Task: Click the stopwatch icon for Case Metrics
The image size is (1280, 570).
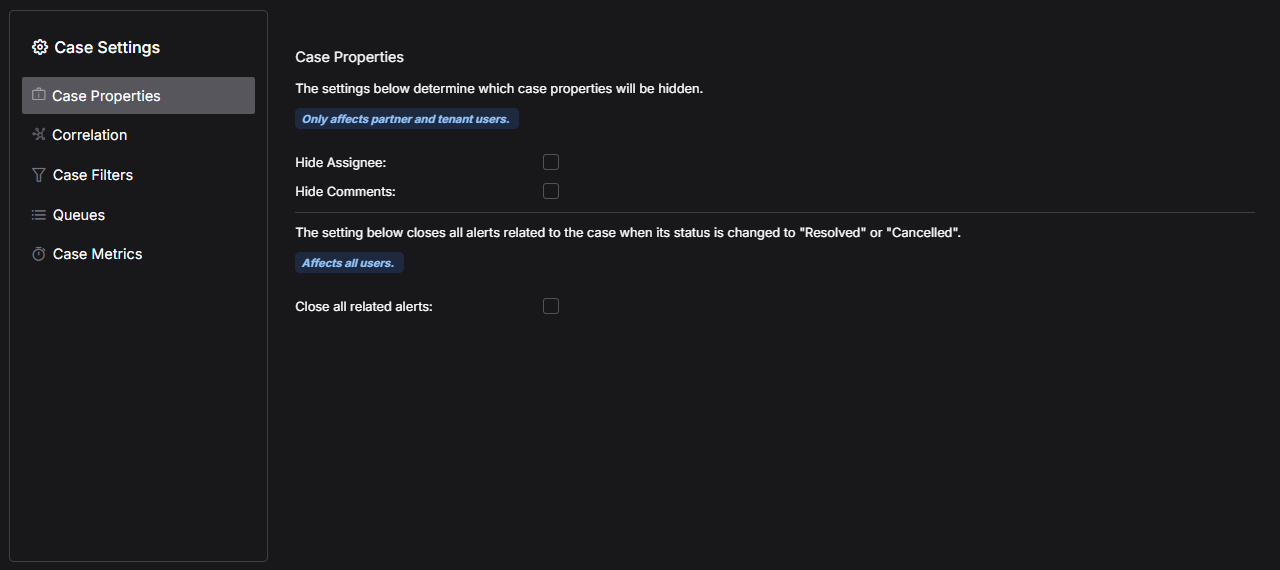Action: (39, 254)
